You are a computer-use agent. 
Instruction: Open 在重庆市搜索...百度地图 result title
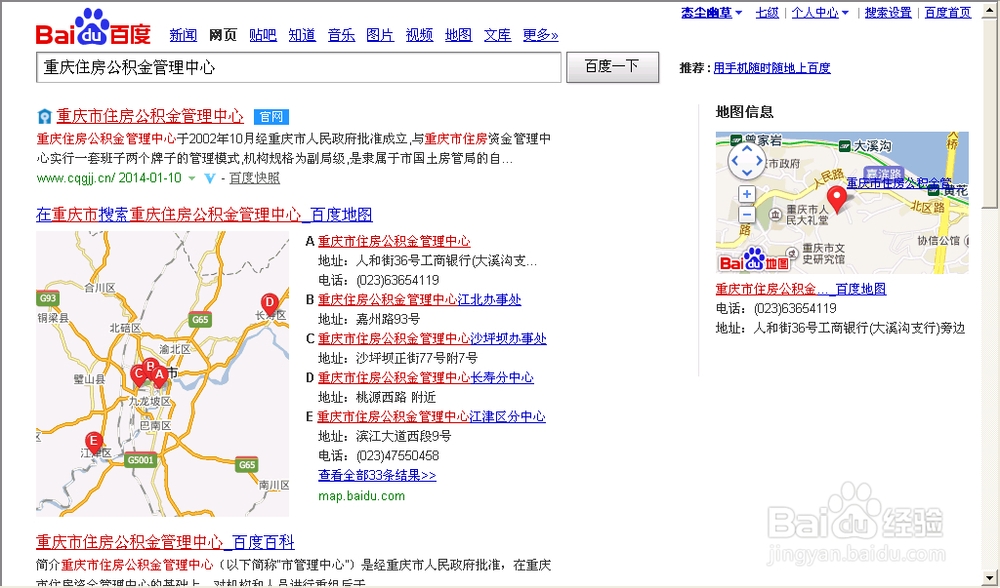pos(204,214)
